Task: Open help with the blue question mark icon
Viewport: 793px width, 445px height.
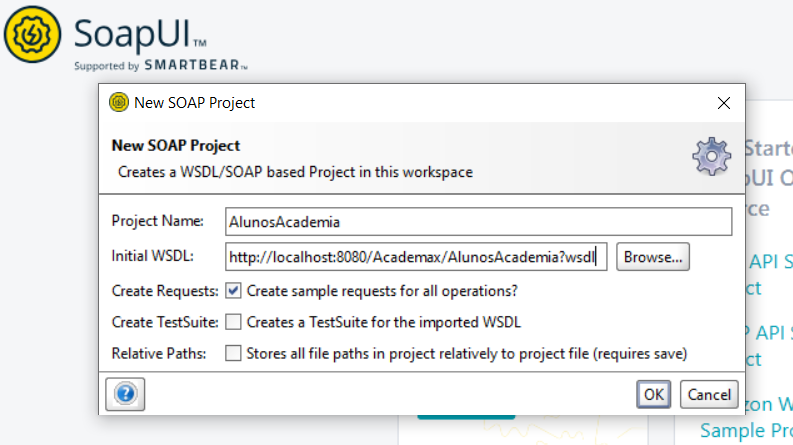Action: pos(125,393)
